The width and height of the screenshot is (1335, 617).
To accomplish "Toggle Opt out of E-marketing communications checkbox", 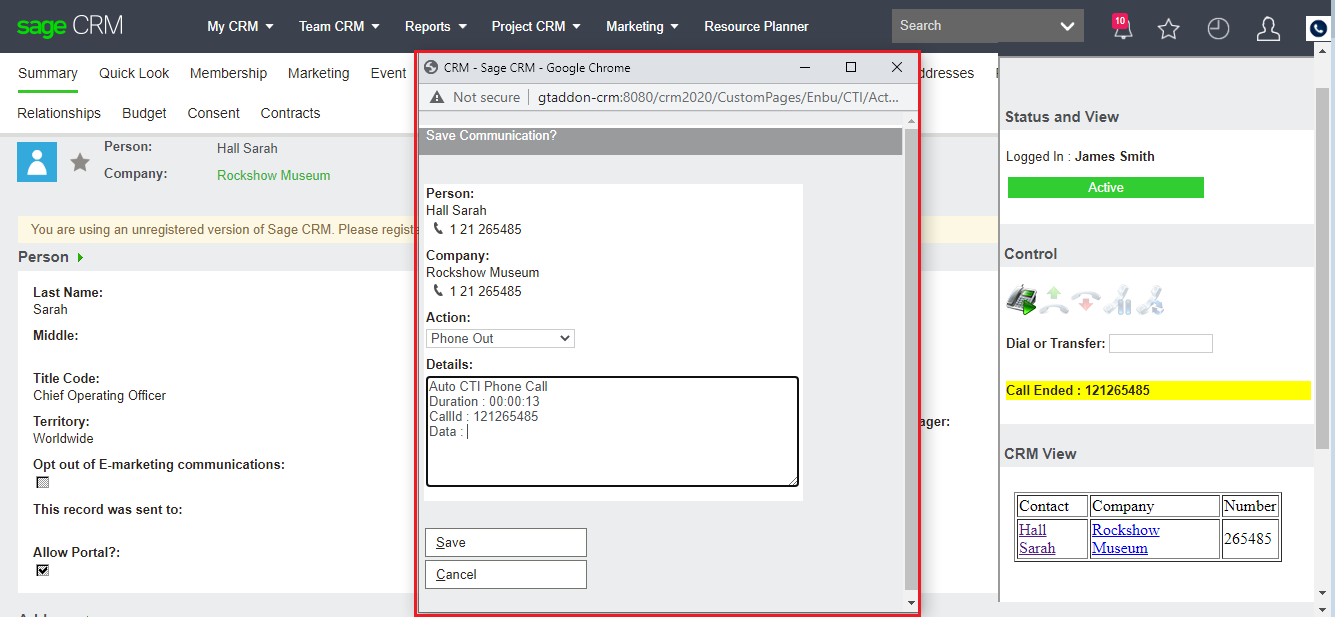I will click(x=42, y=482).
